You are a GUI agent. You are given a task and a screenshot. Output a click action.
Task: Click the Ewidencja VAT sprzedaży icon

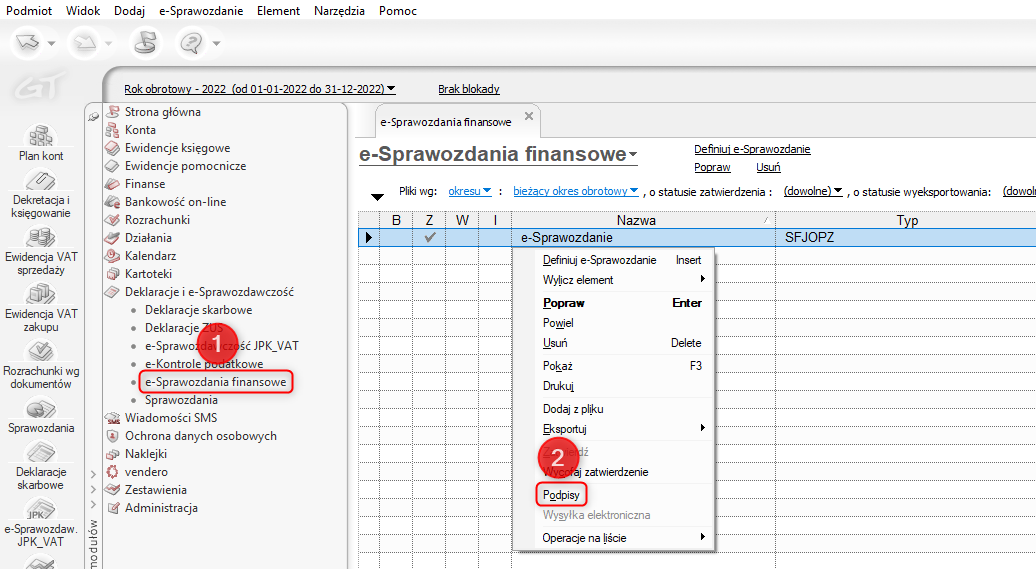(41, 238)
